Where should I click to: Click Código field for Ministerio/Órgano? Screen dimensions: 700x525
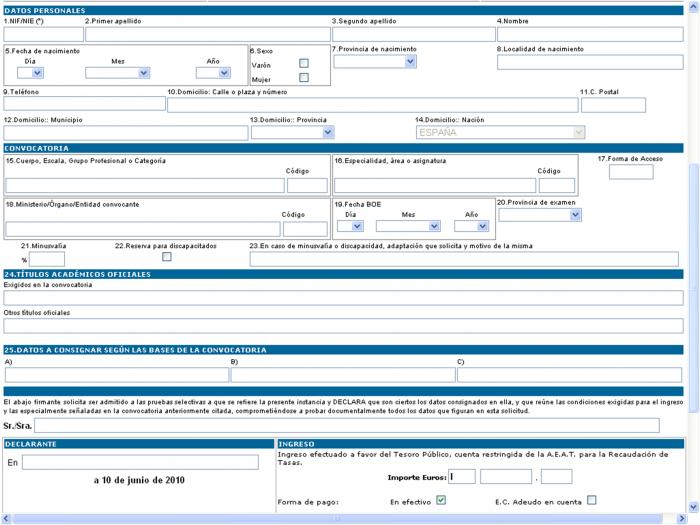(x=305, y=229)
